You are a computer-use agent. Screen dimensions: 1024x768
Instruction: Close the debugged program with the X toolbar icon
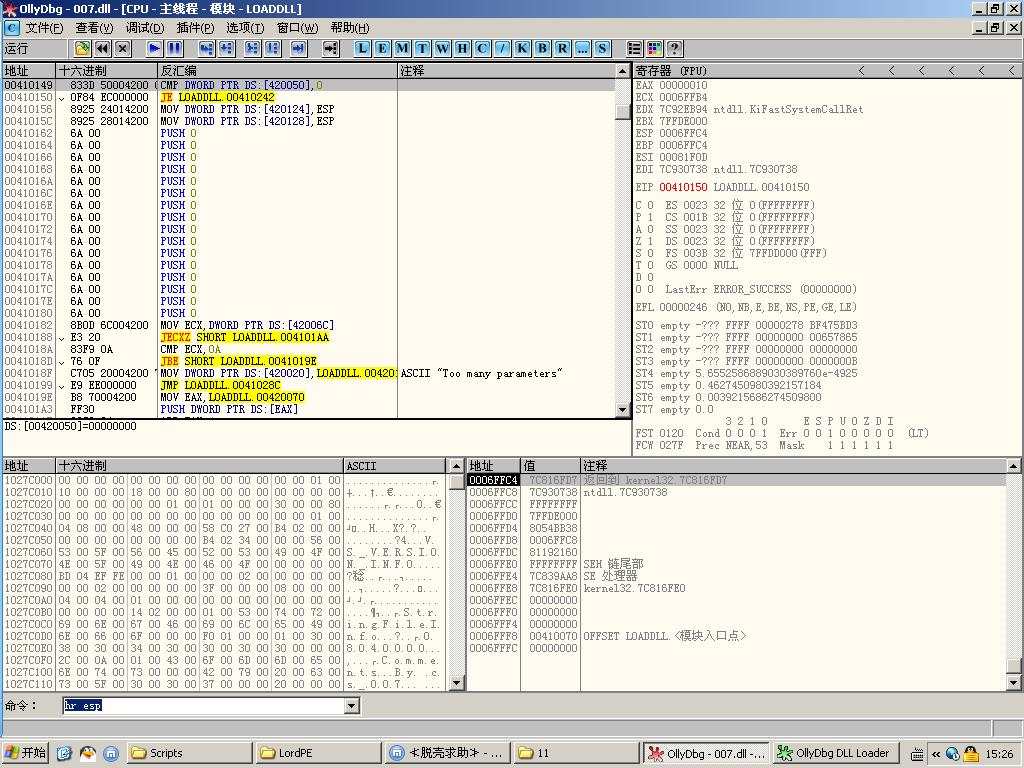click(123, 49)
